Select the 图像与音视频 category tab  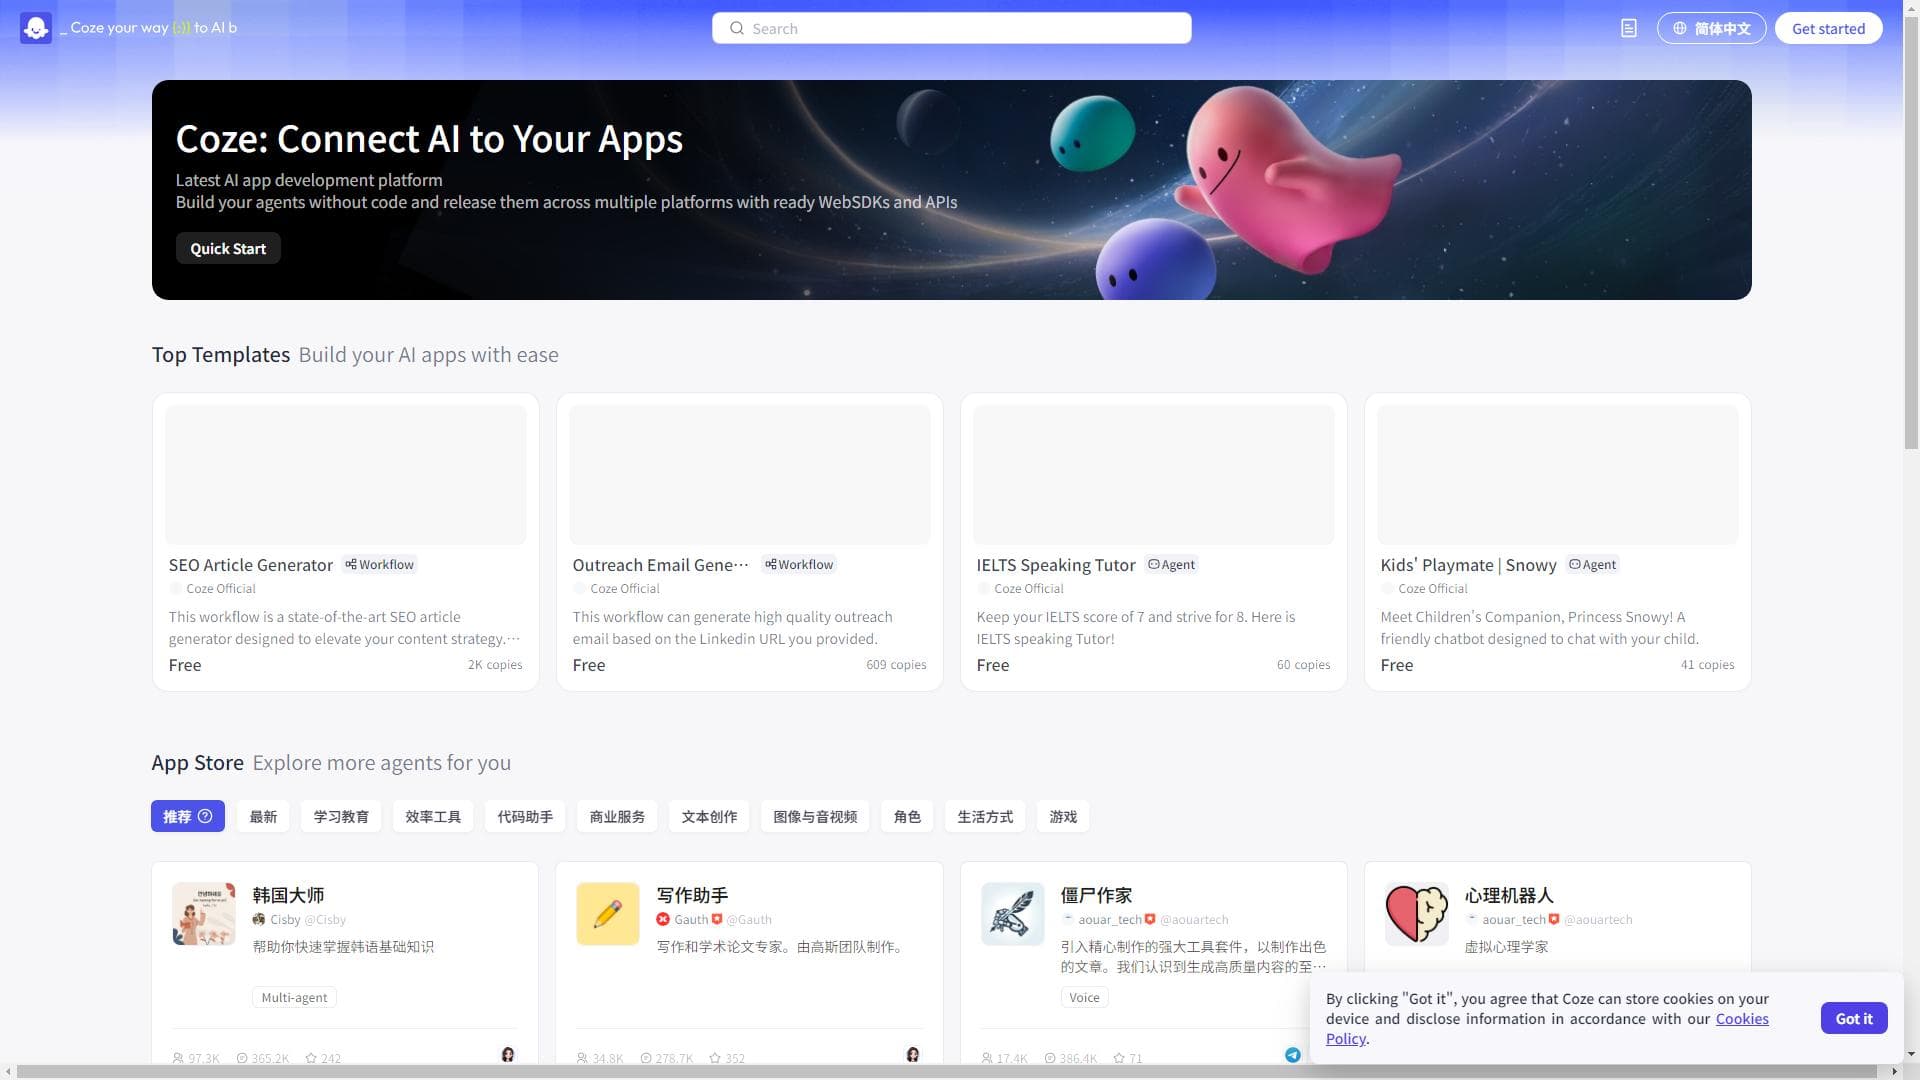click(815, 816)
